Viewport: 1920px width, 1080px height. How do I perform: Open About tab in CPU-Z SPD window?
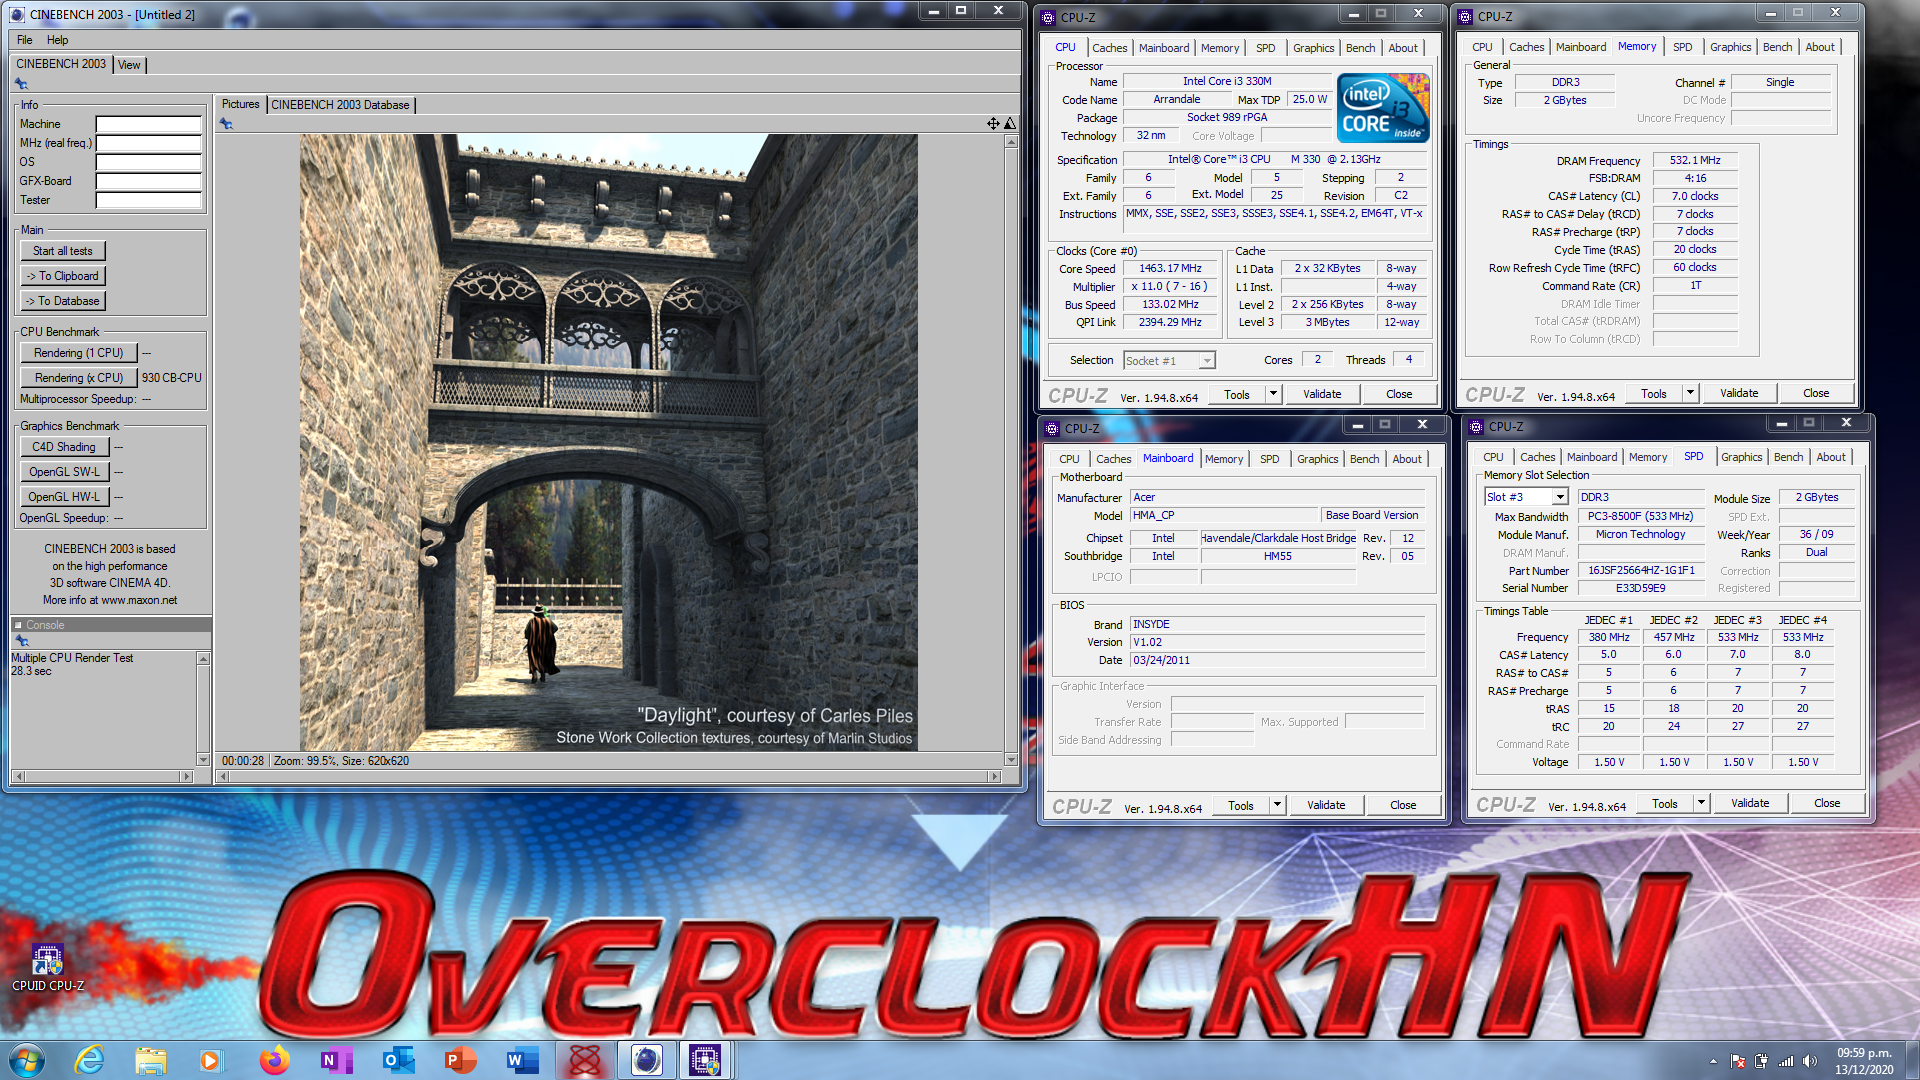(1831, 457)
